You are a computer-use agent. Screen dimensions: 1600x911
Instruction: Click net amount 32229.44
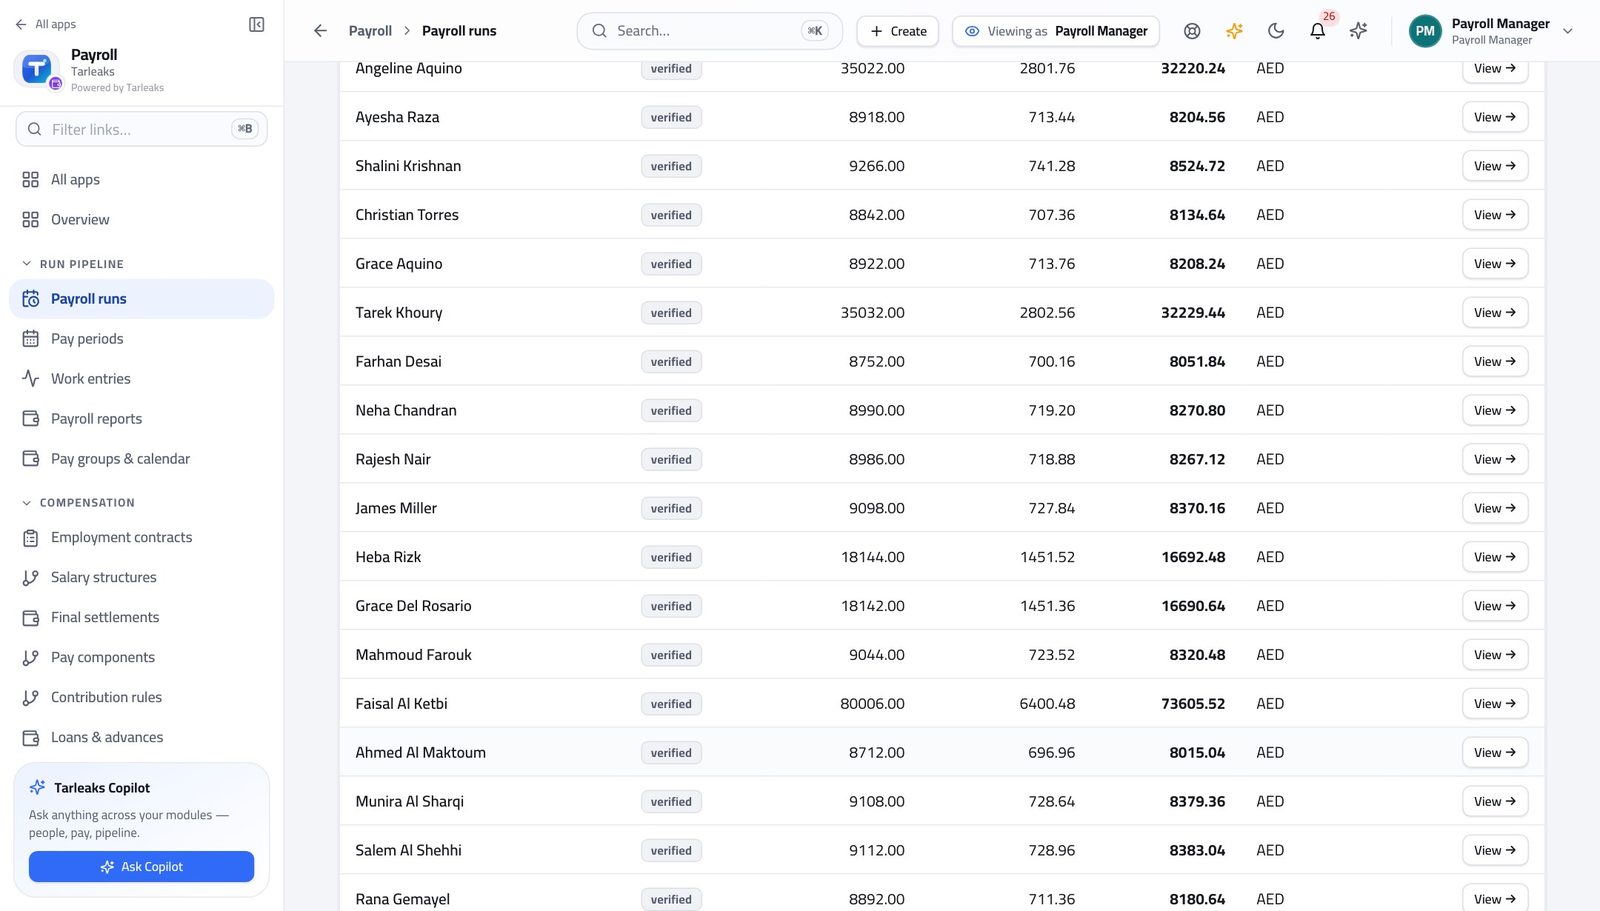pyautogui.click(x=1192, y=313)
